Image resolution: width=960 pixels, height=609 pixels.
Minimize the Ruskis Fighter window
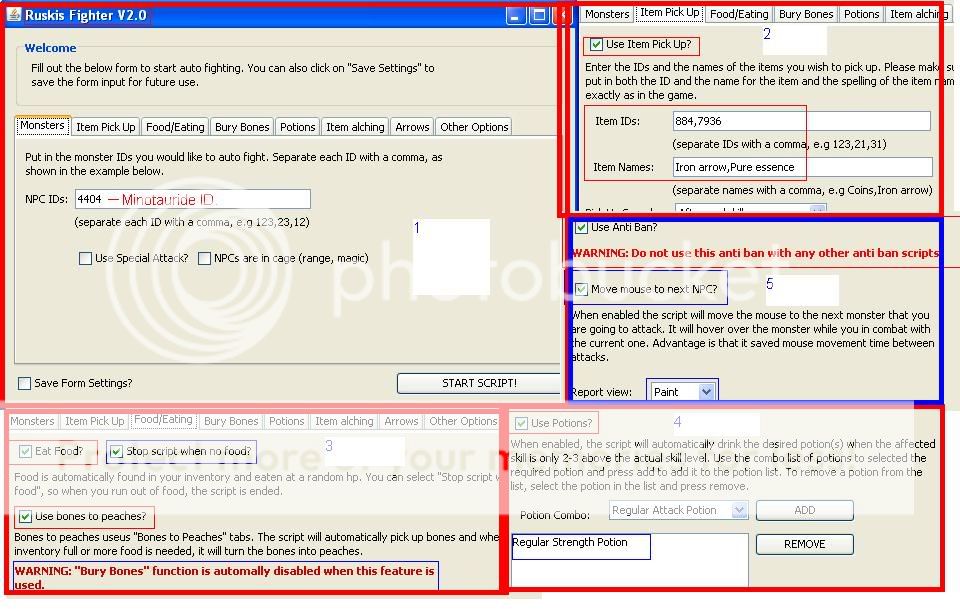[x=515, y=16]
